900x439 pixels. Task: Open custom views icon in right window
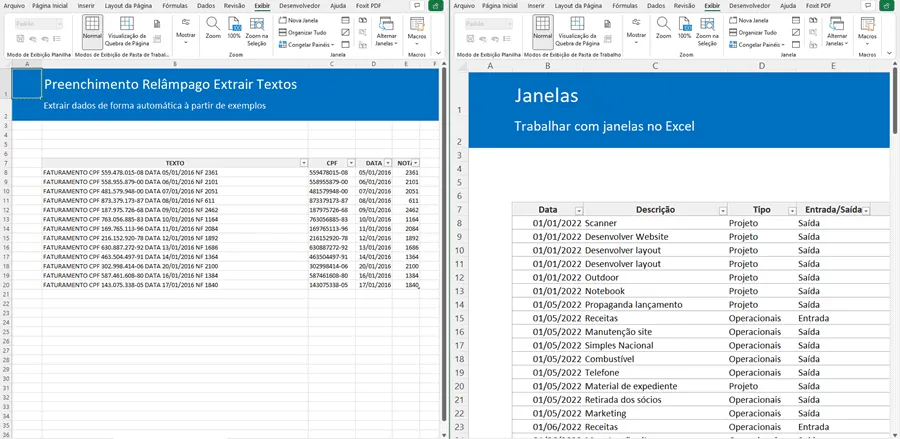click(607, 38)
